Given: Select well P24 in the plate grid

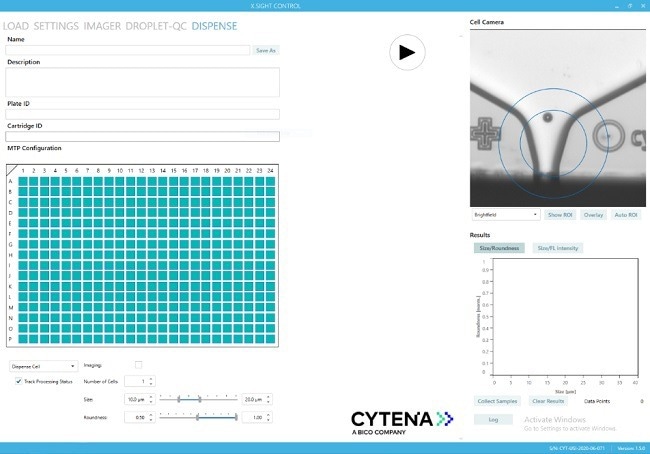Looking at the screenshot, I should pyautogui.click(x=270, y=339).
